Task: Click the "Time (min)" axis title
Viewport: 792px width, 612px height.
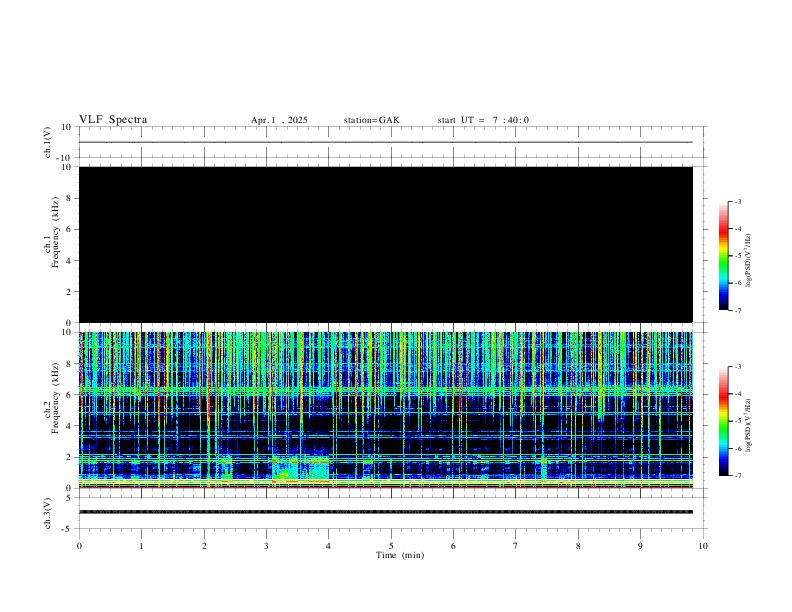Action: (x=400, y=555)
